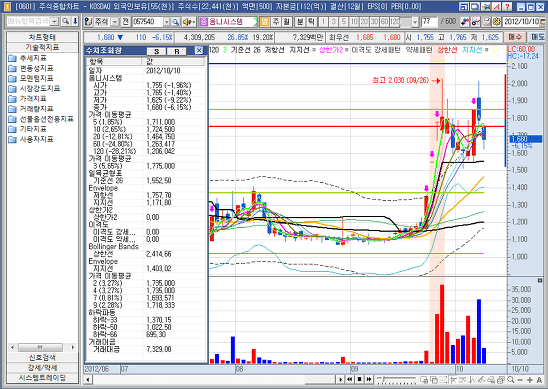Click the magnifier icon next to stock code 067540
548x389 pixels.
point(175,22)
